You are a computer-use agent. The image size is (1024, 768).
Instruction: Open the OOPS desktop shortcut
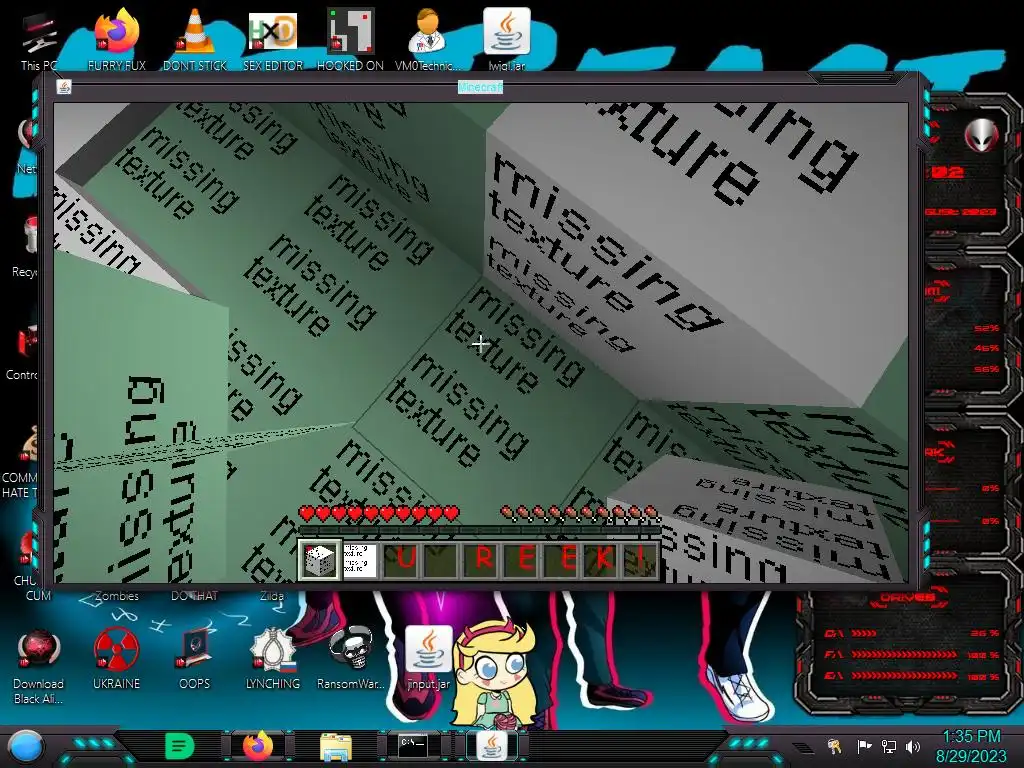(x=195, y=658)
